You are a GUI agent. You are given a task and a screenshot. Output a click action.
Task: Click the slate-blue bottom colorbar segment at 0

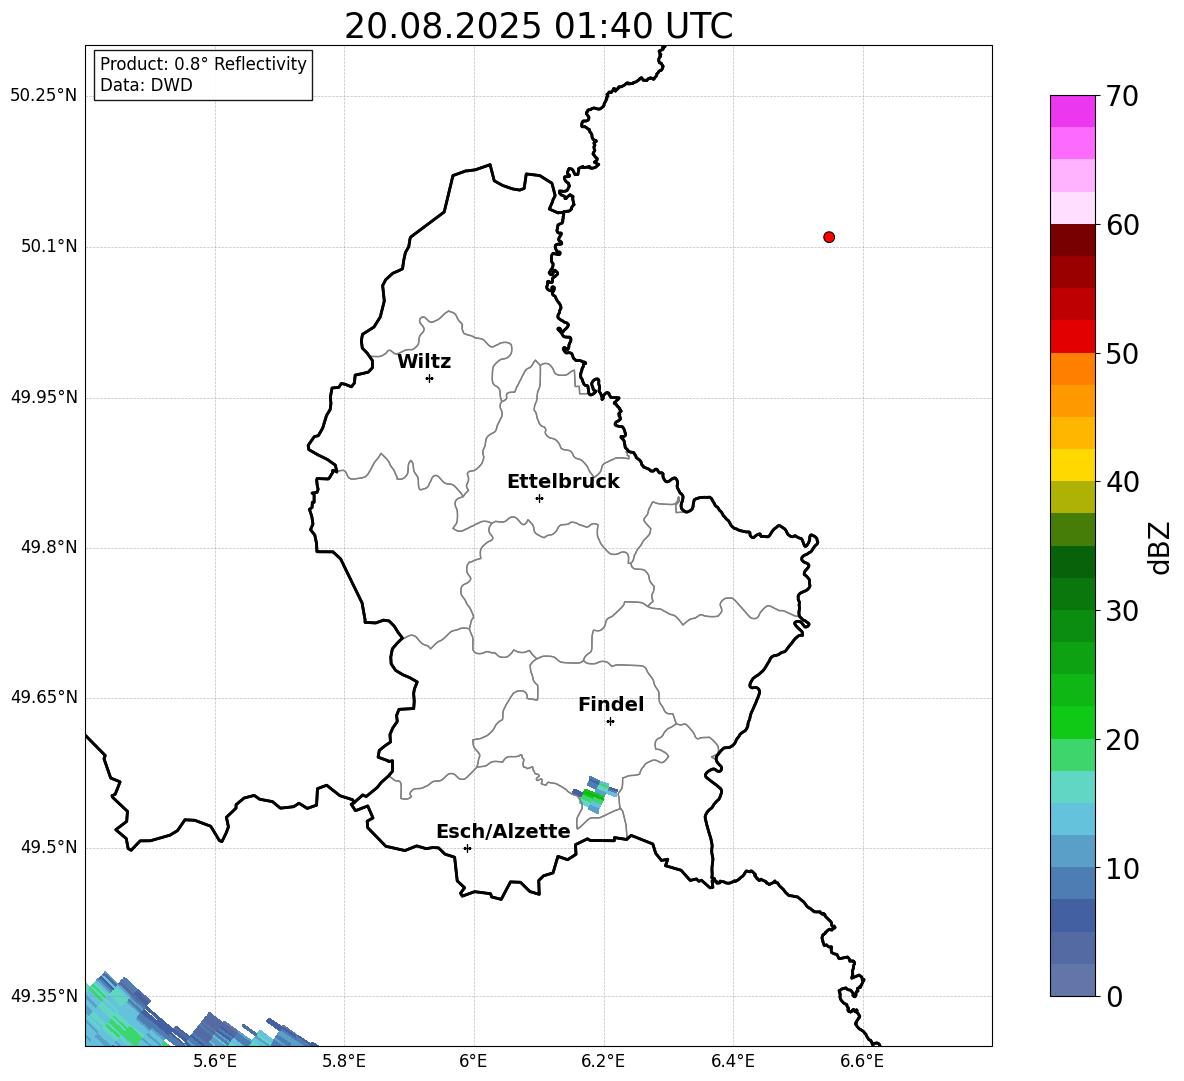coord(1072,980)
